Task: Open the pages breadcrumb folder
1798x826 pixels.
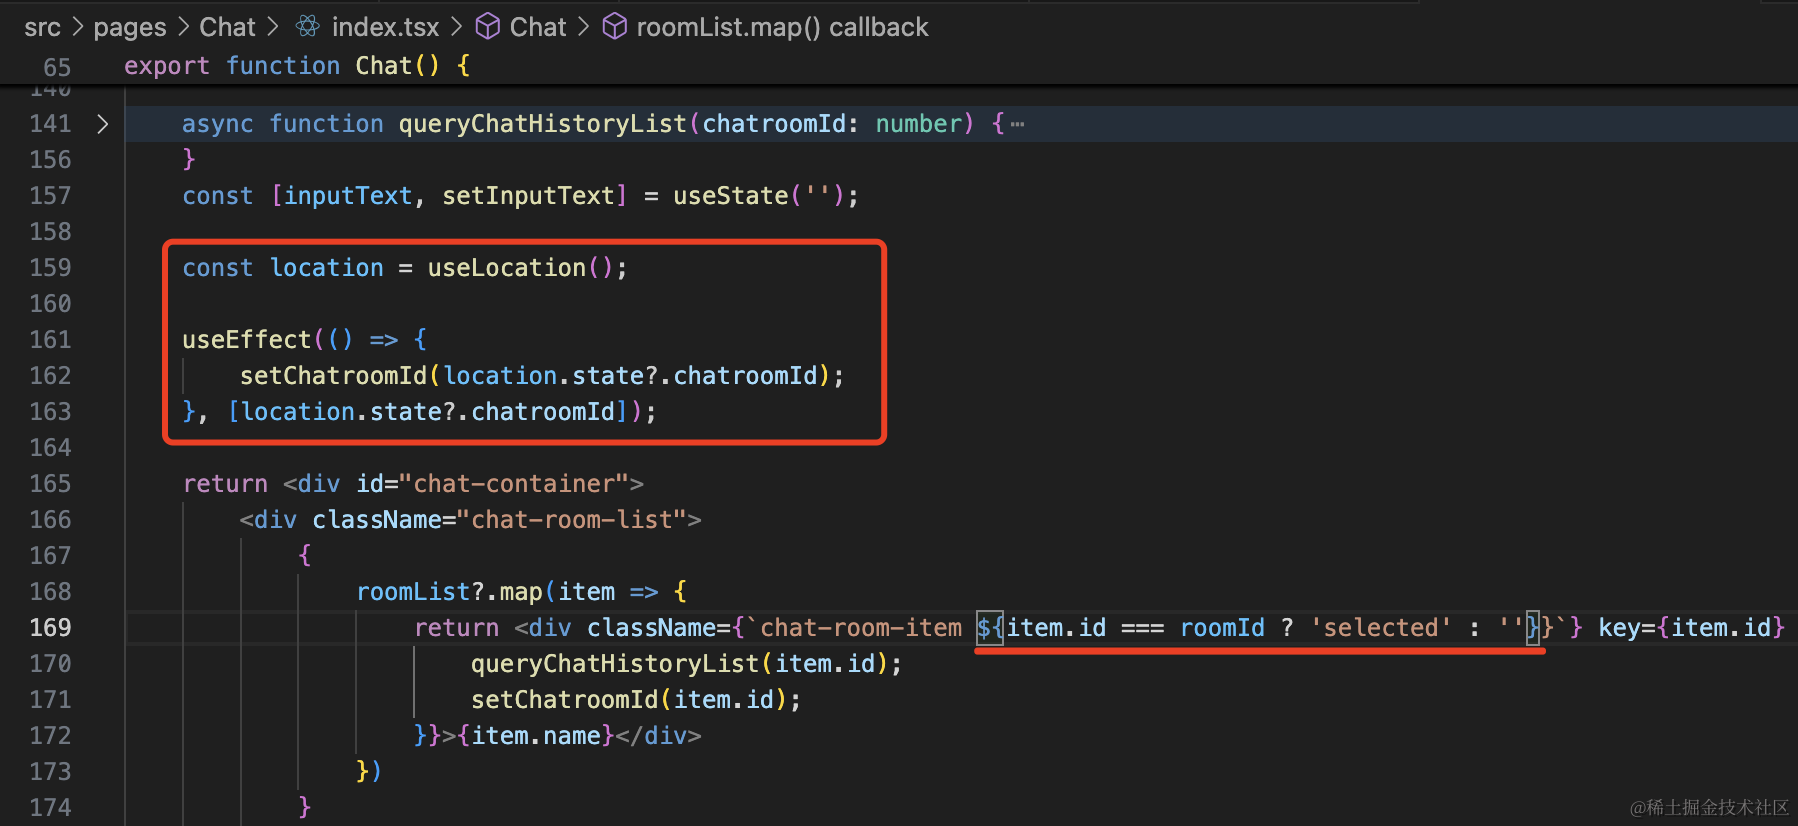Action: click(129, 27)
